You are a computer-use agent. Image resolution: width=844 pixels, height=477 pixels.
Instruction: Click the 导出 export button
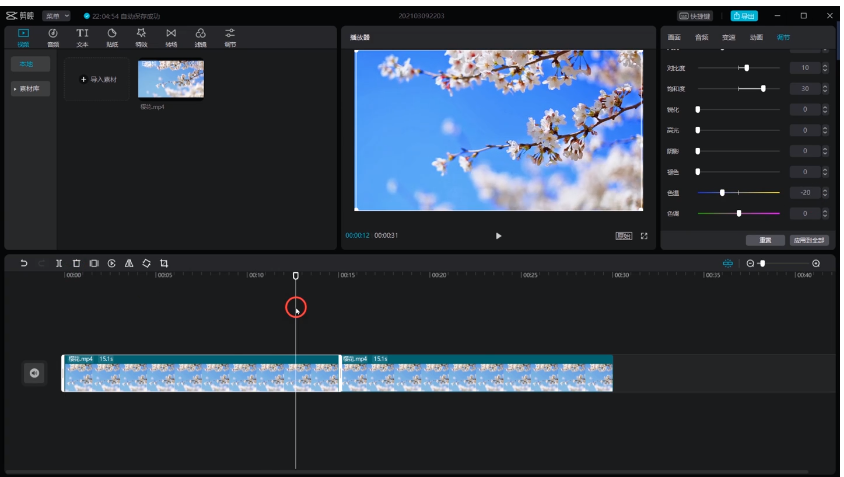click(x=743, y=16)
